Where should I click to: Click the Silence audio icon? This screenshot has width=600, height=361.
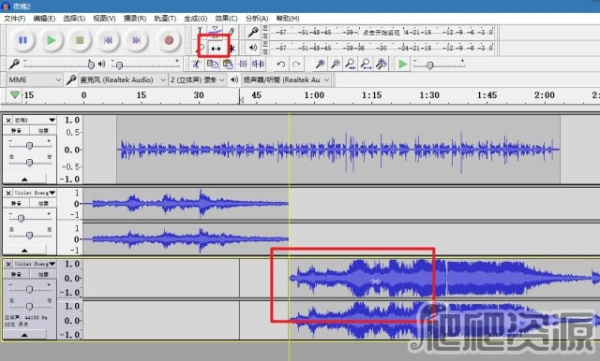tap(258, 64)
